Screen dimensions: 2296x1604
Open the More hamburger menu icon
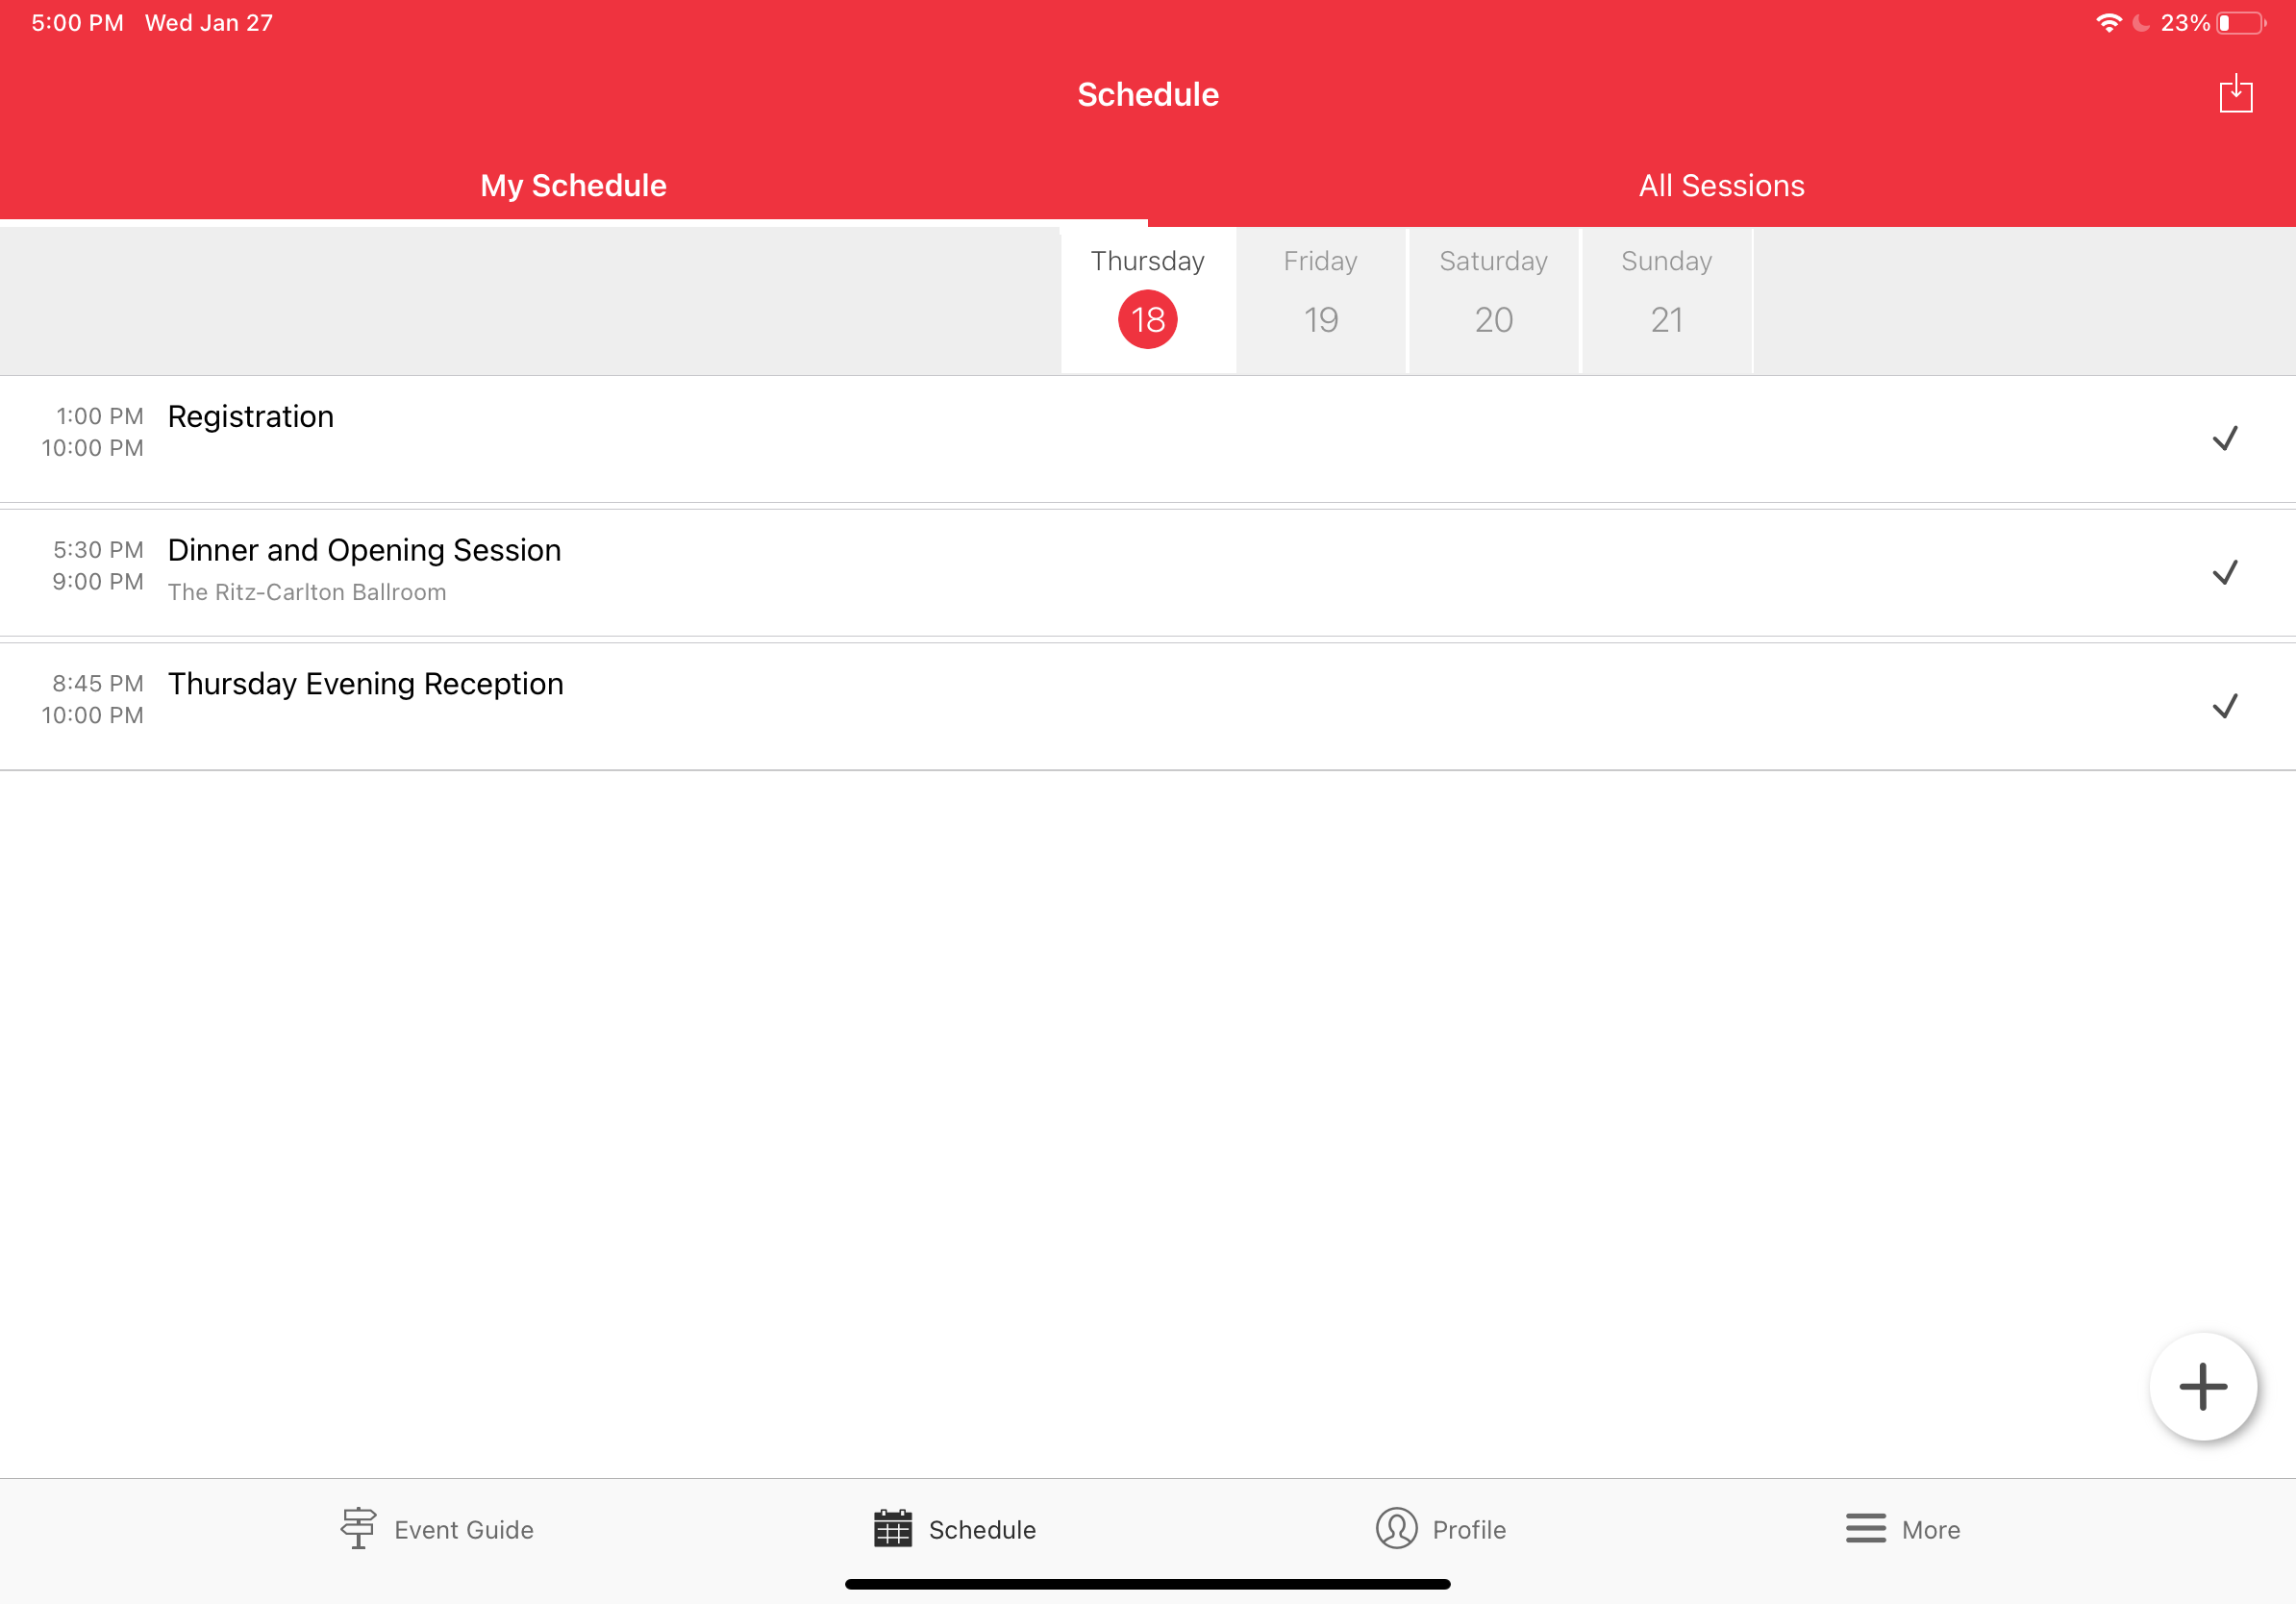pos(1865,1528)
